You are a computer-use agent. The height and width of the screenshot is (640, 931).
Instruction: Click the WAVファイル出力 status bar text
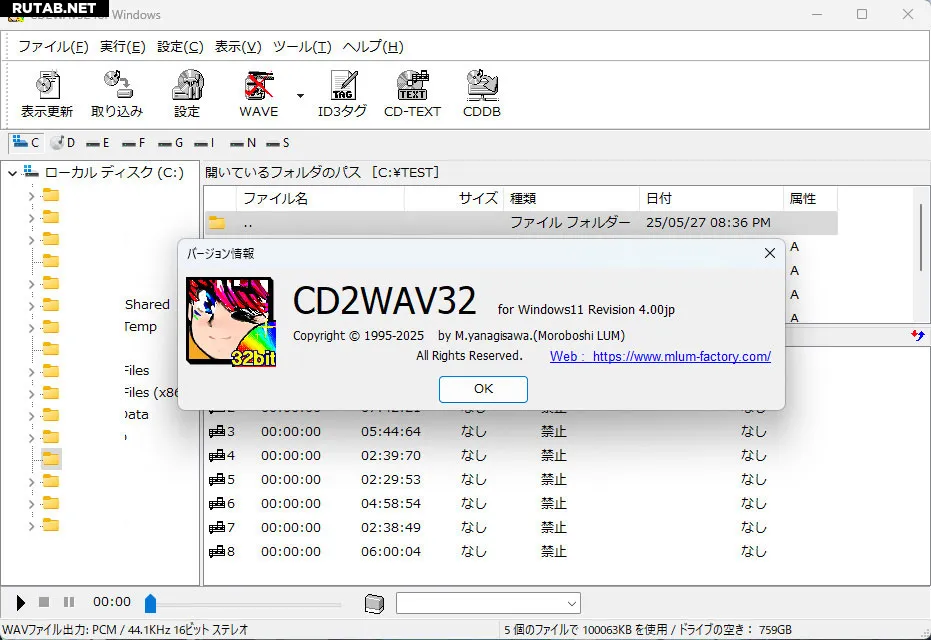pyautogui.click(x=125, y=629)
